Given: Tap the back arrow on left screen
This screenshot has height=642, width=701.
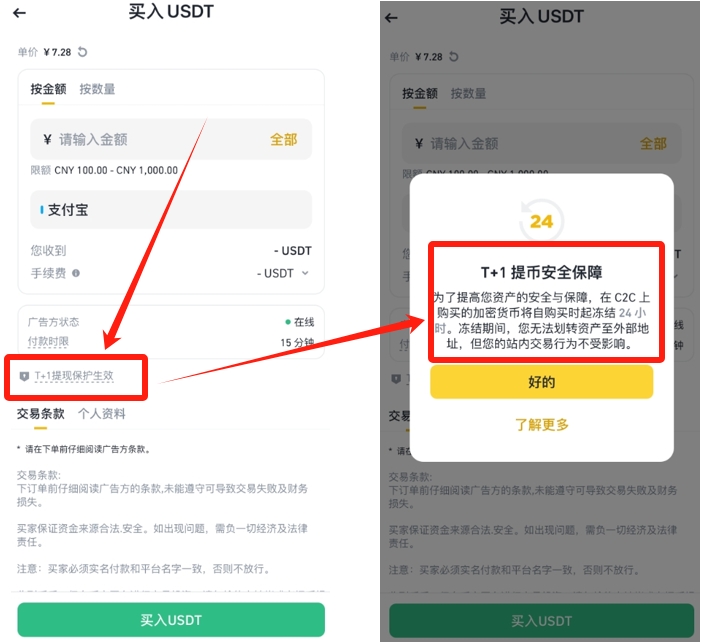Looking at the screenshot, I should [x=19, y=13].
